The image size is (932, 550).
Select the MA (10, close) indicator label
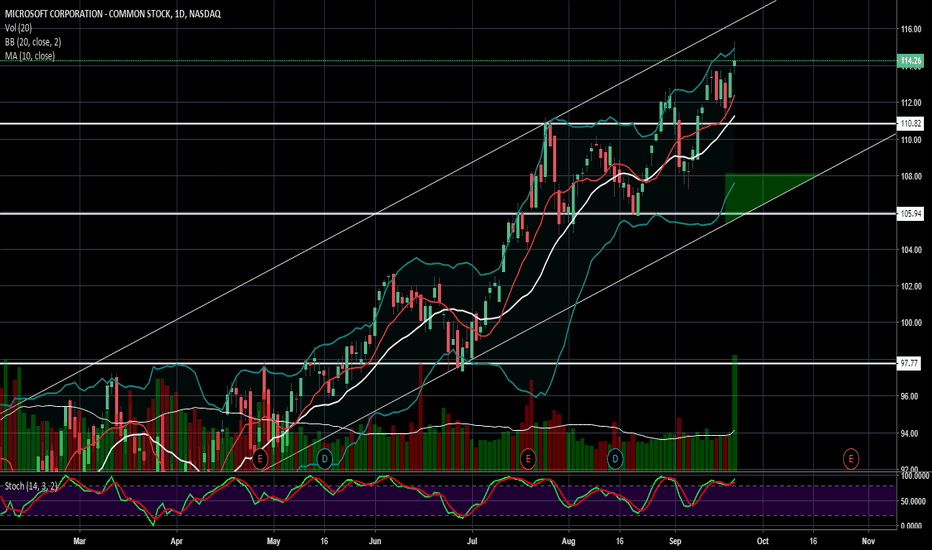pos(30,56)
